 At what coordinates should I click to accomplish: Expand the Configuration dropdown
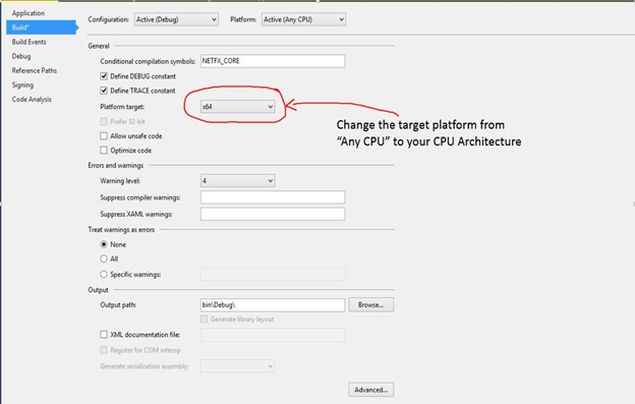tap(176, 19)
